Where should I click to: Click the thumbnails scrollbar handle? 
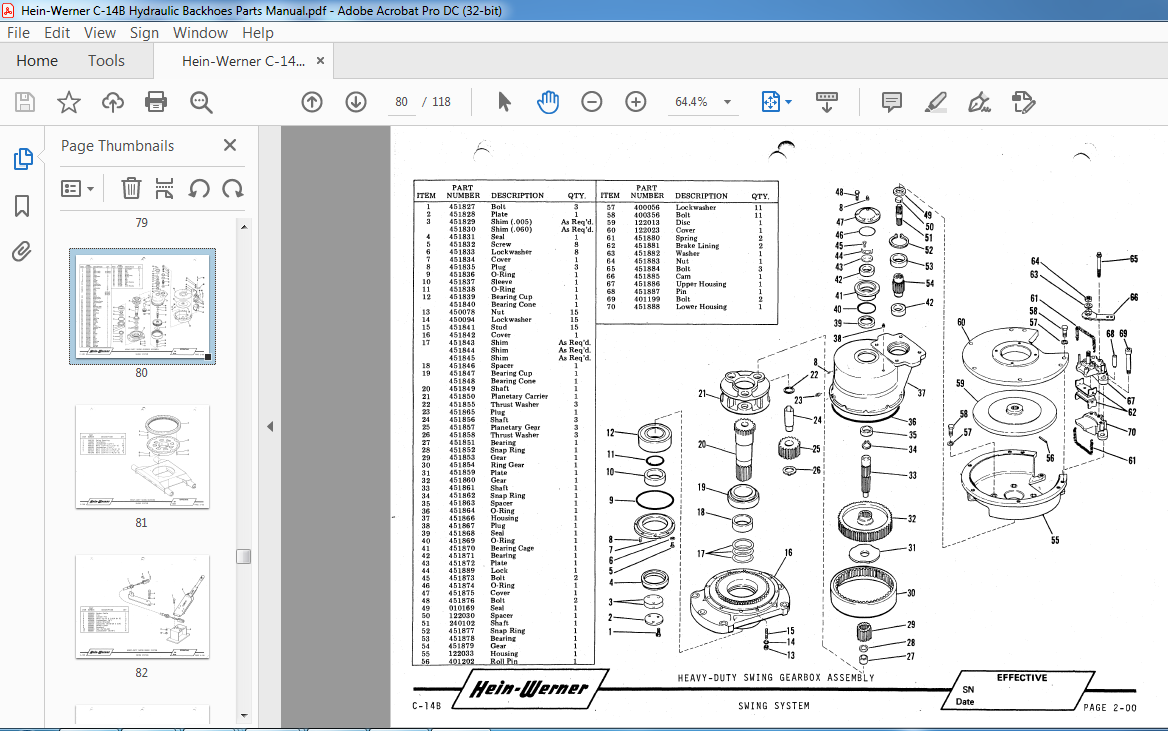pyautogui.click(x=244, y=557)
